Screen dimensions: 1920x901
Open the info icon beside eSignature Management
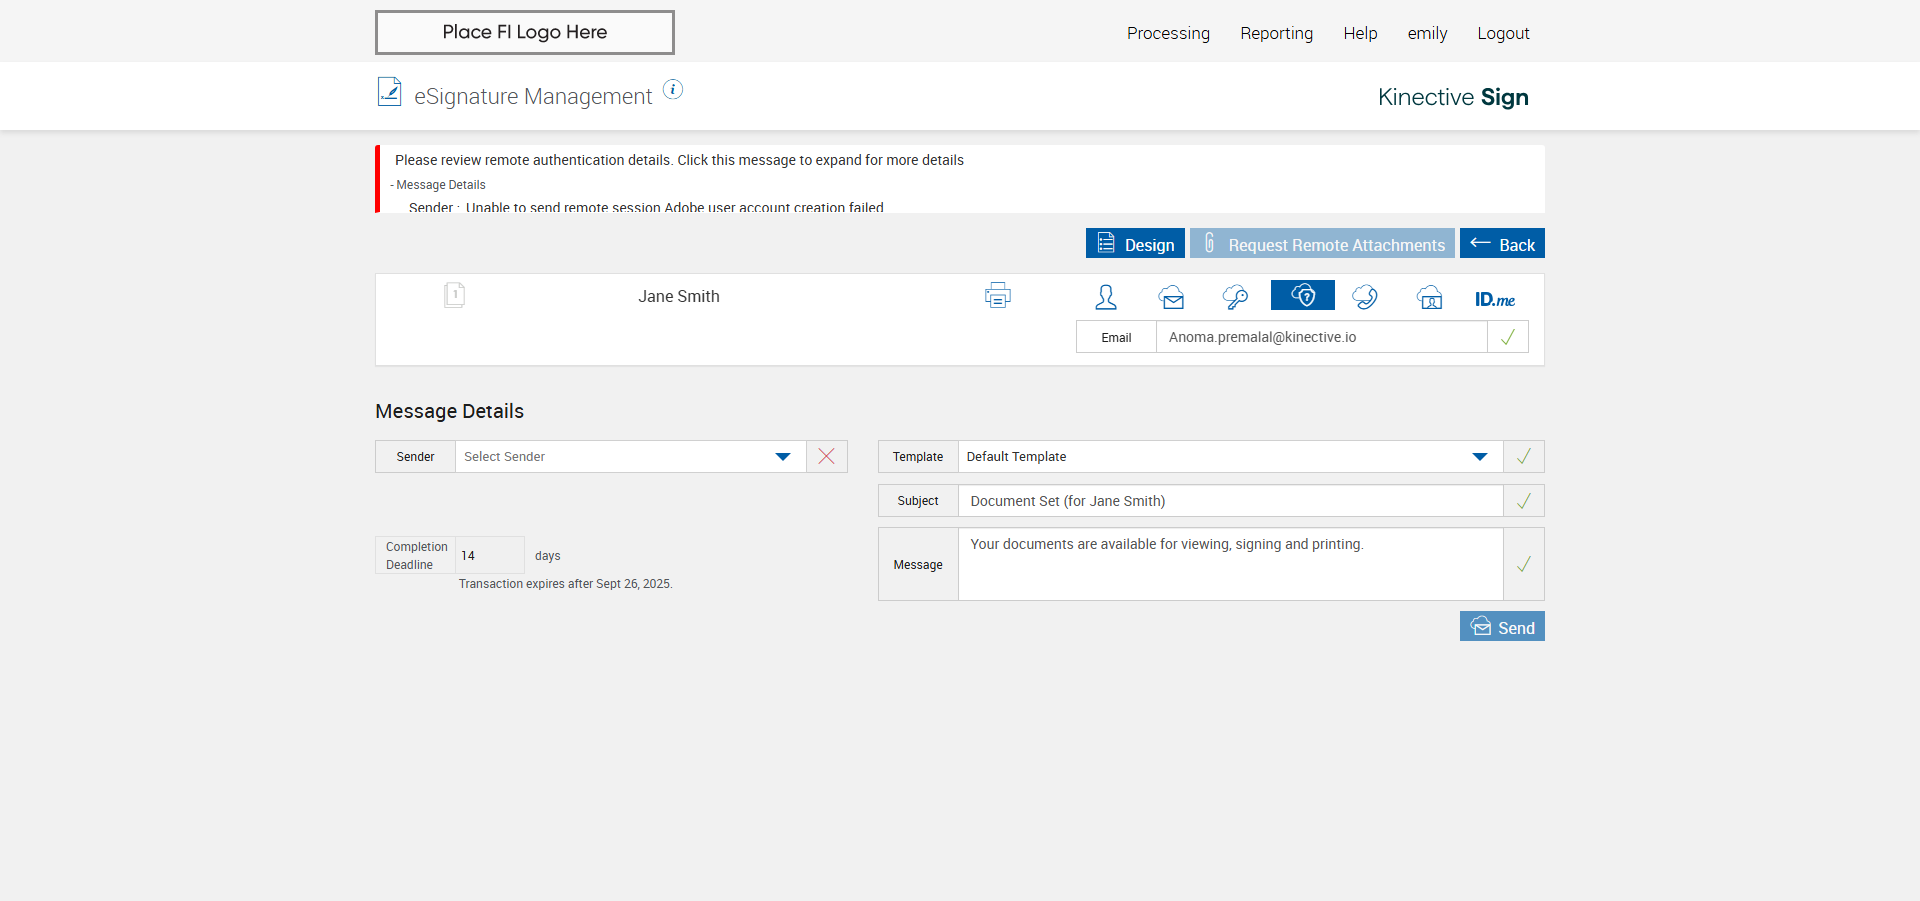point(673,90)
